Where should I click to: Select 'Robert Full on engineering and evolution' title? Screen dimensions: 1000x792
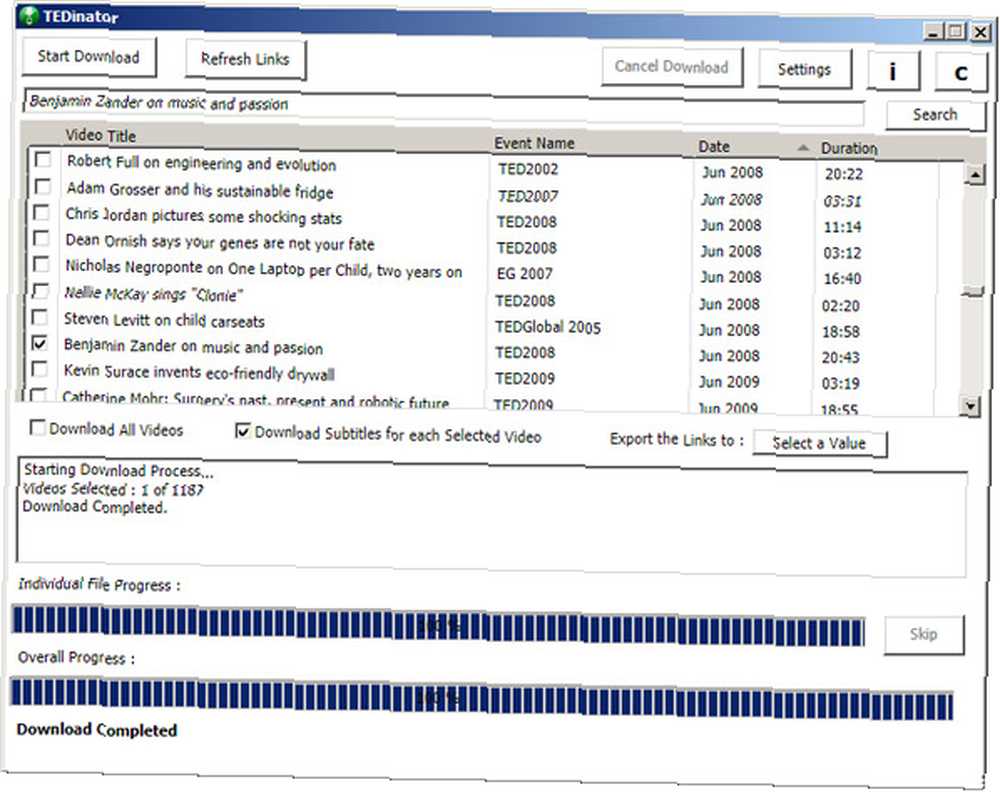[202, 163]
